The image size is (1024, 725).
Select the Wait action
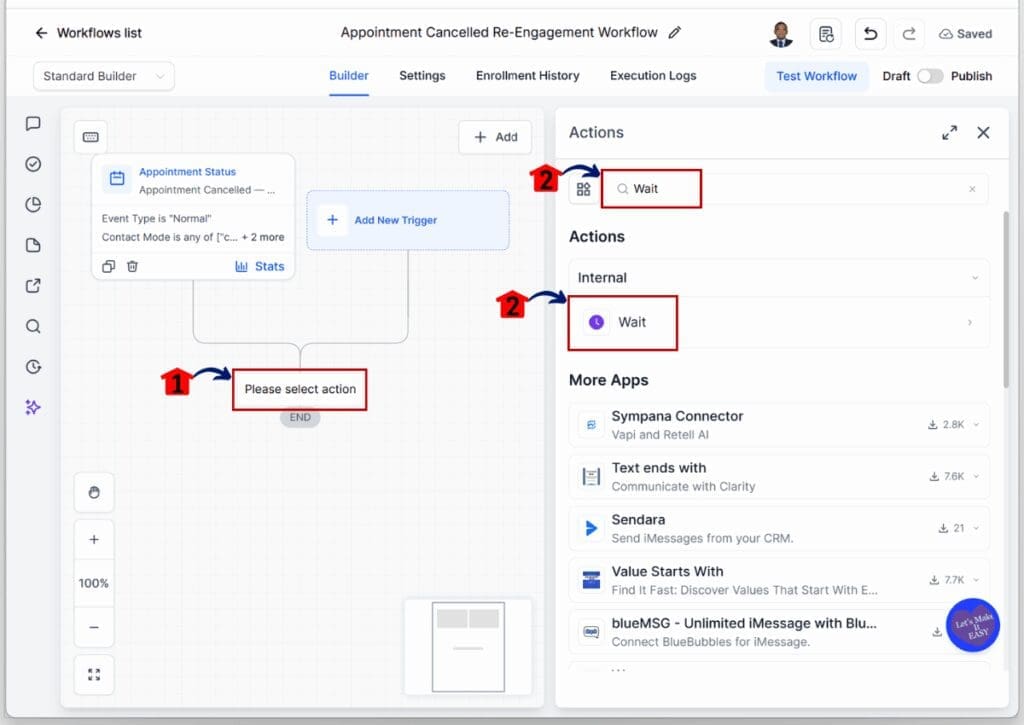778,322
